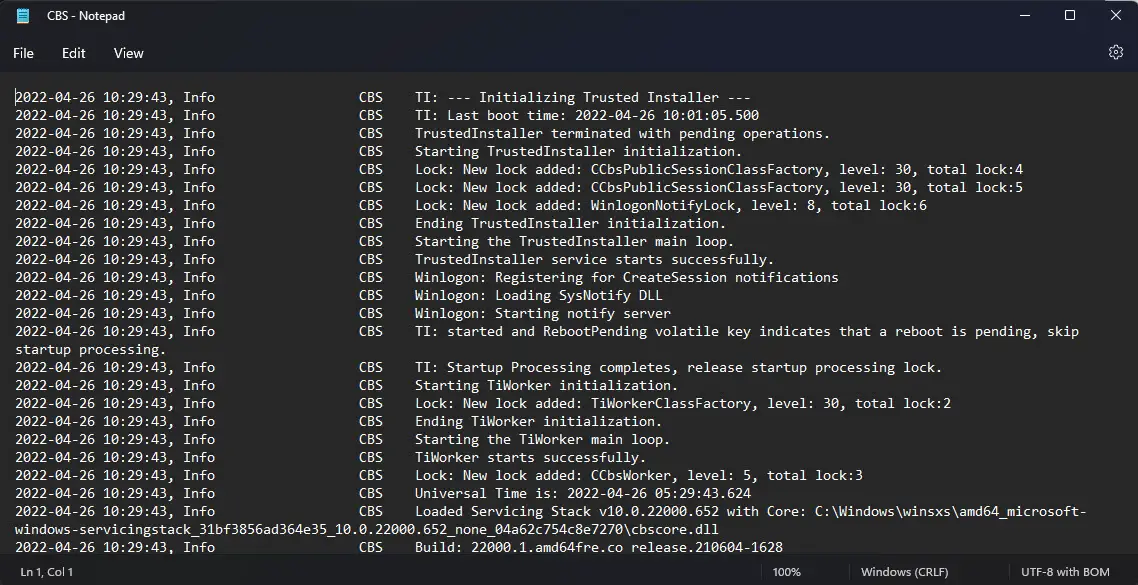Click the 'CBS - Notepad' window title
1138x585 pixels.
tap(86, 15)
